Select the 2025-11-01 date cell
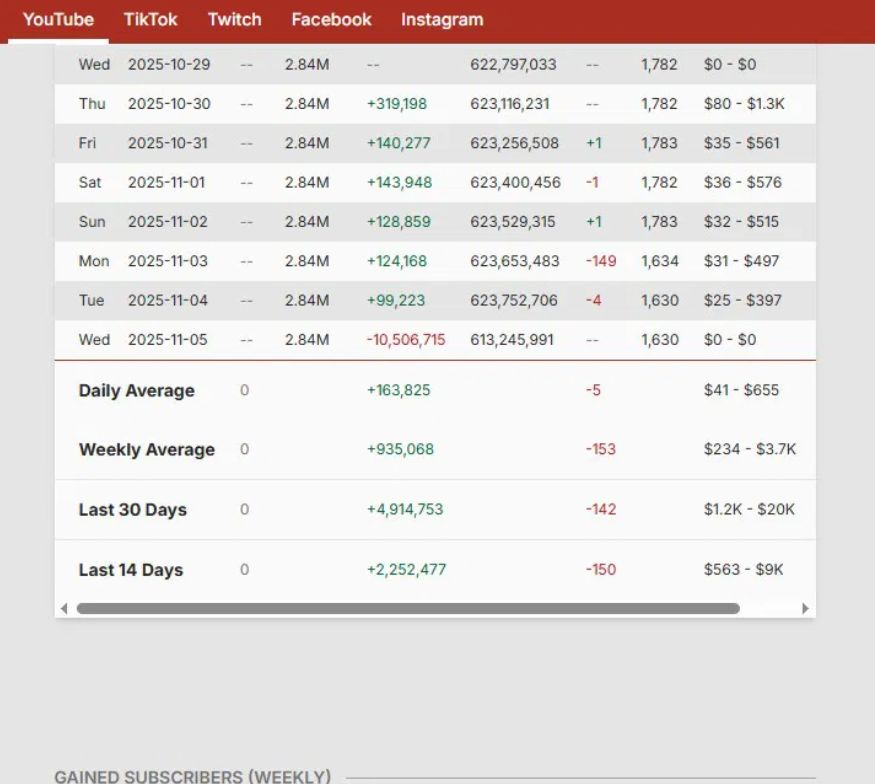The width and height of the screenshot is (875, 784). [166, 182]
